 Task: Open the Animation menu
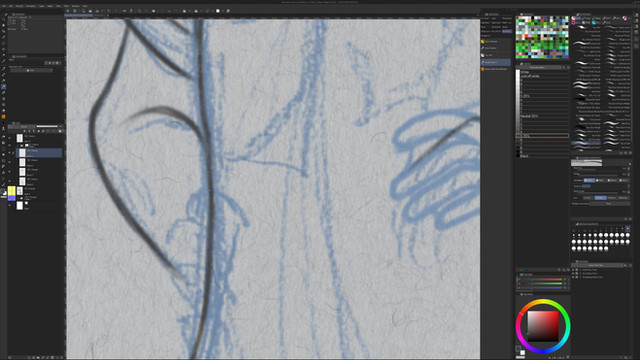click(31, 6)
